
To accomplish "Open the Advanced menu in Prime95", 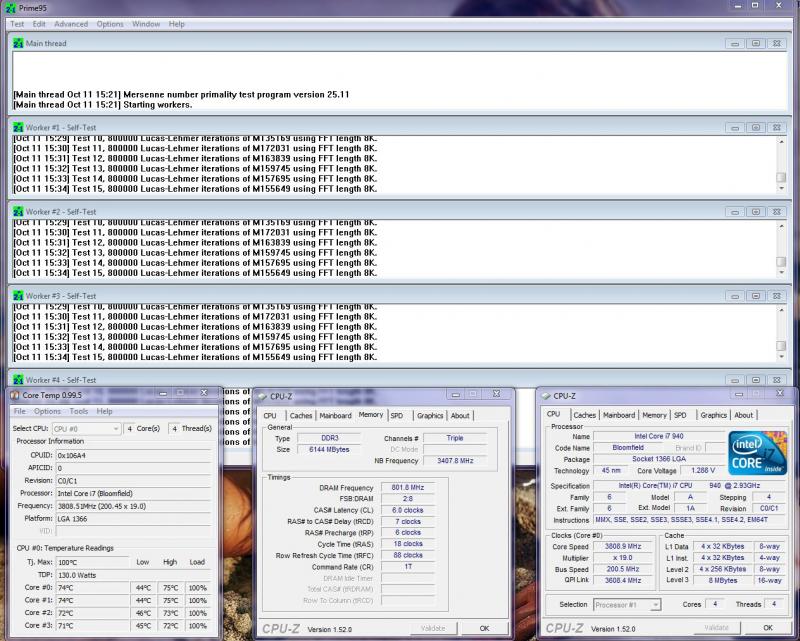I will coord(71,24).
